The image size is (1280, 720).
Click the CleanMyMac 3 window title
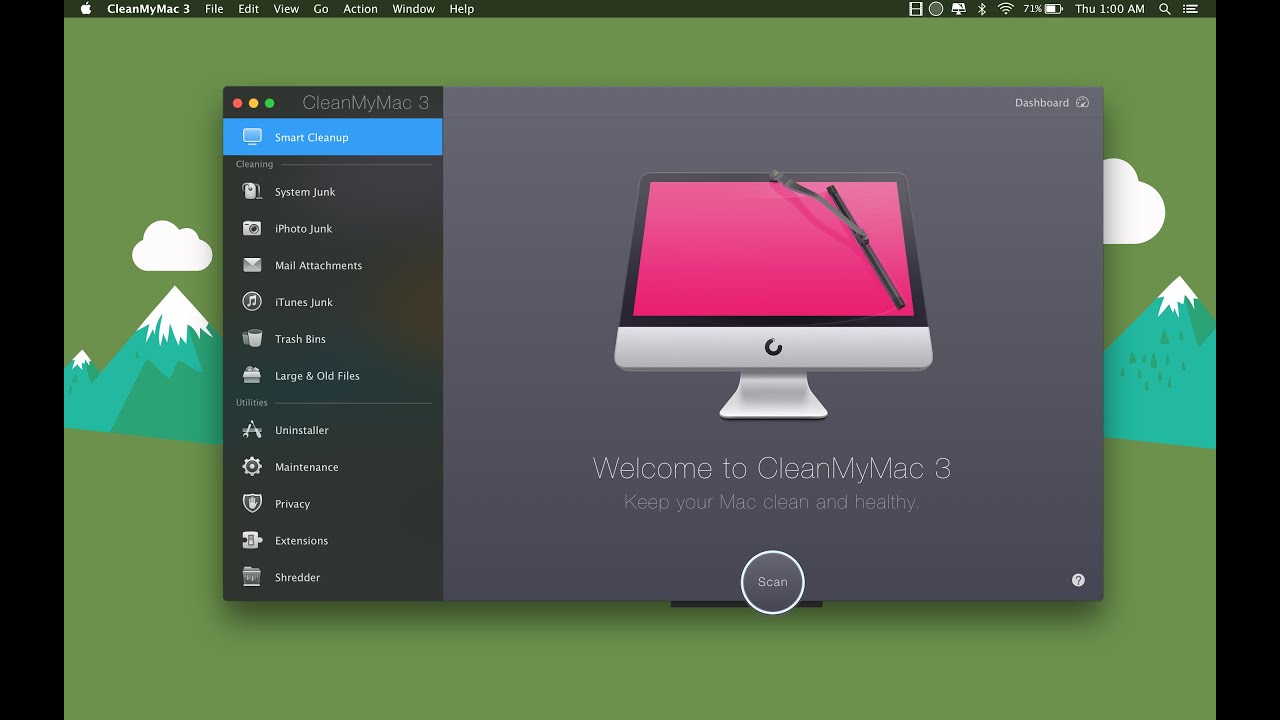[366, 103]
